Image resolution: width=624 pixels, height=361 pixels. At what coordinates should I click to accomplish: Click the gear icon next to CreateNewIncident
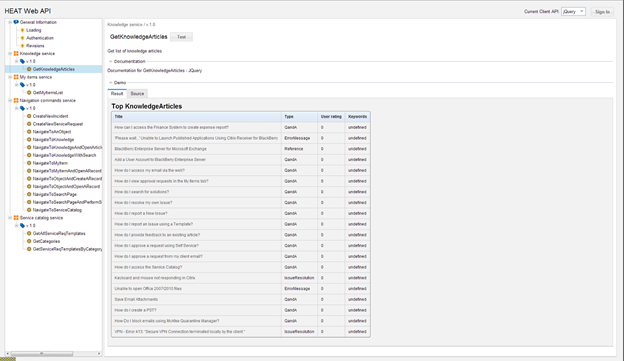pos(29,116)
